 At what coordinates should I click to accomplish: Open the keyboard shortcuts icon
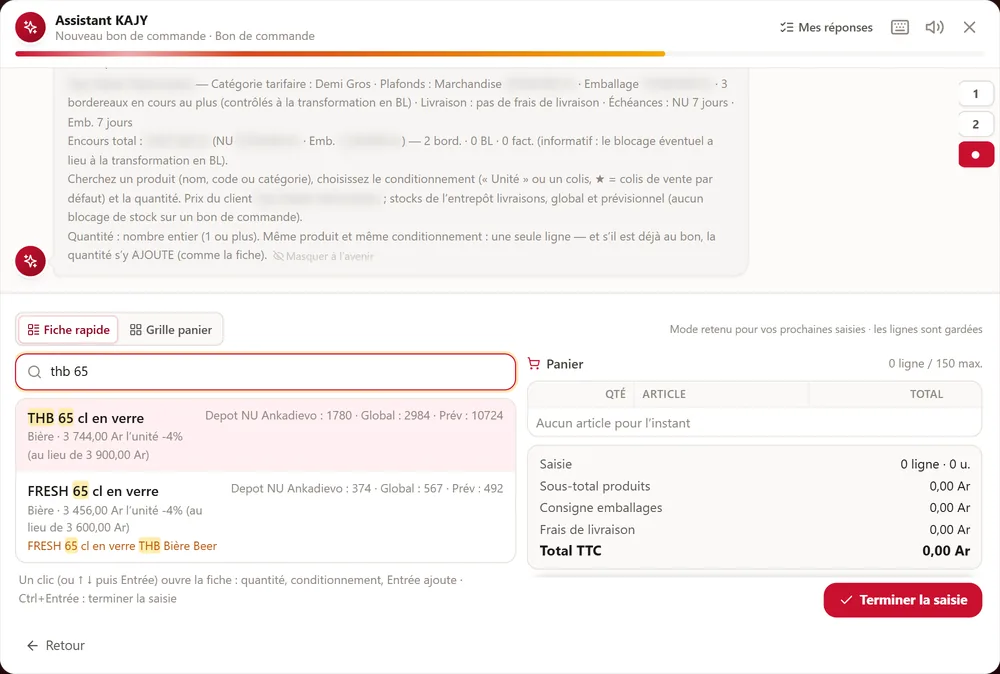click(900, 27)
